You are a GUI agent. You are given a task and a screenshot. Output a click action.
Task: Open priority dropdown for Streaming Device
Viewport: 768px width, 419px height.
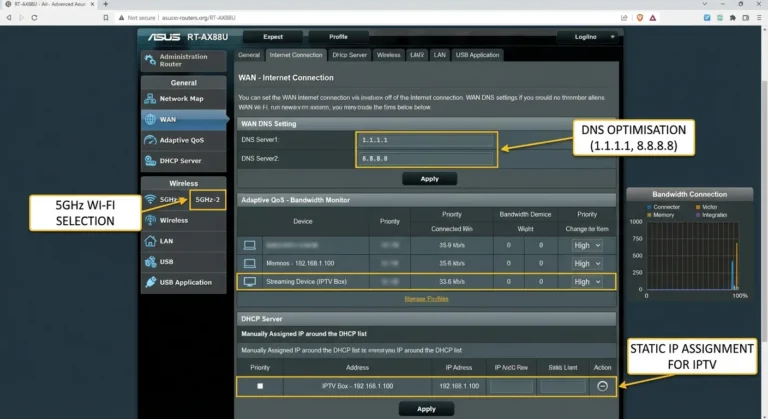tap(587, 282)
